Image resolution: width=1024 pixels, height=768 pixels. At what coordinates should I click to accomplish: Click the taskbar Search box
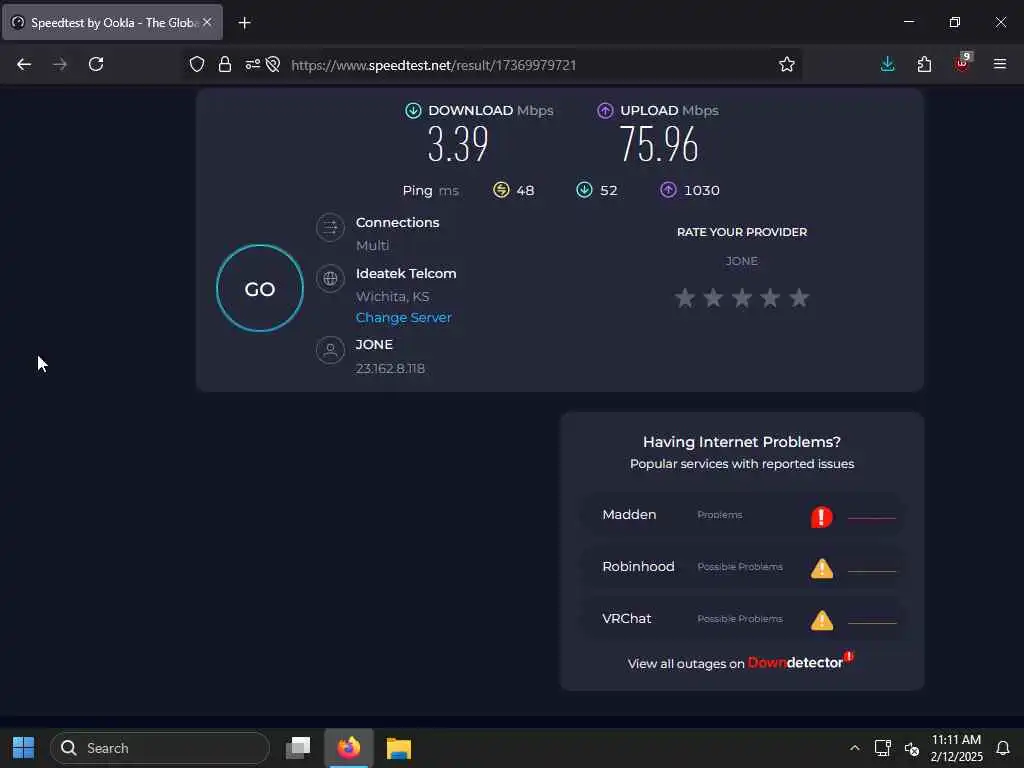pyautogui.click(x=160, y=748)
